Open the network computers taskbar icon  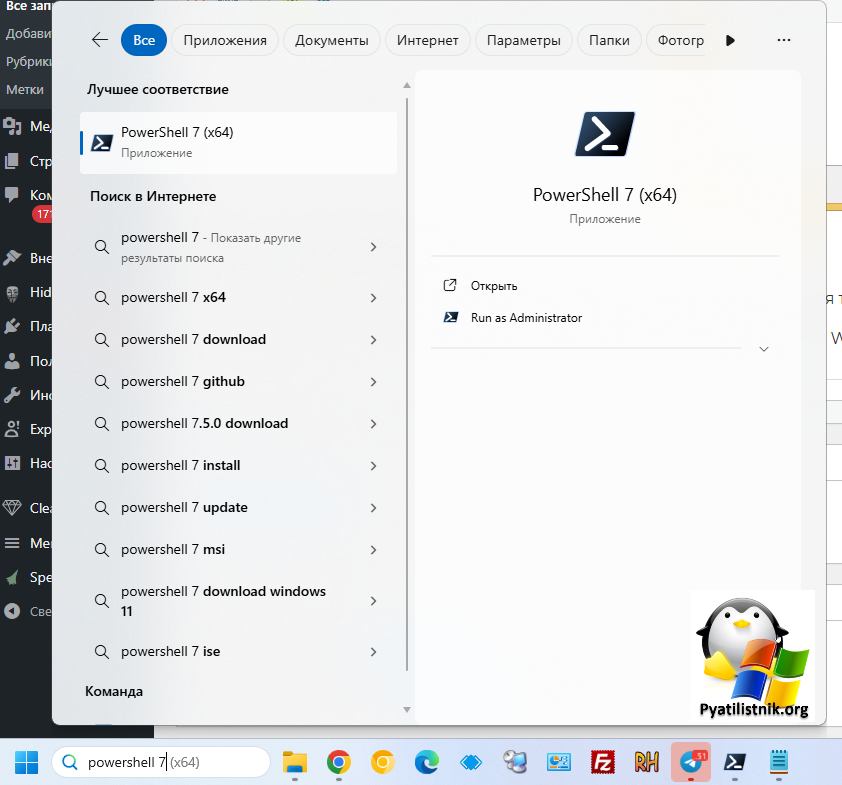(x=515, y=762)
